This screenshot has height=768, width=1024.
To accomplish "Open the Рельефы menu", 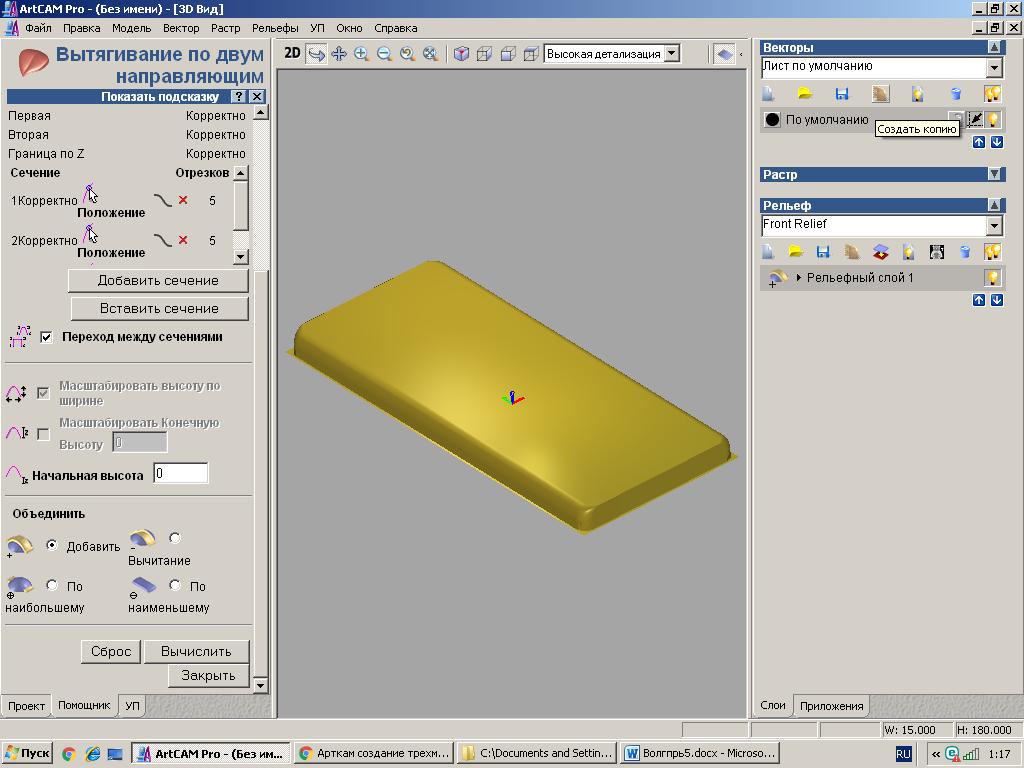I will click(275, 28).
